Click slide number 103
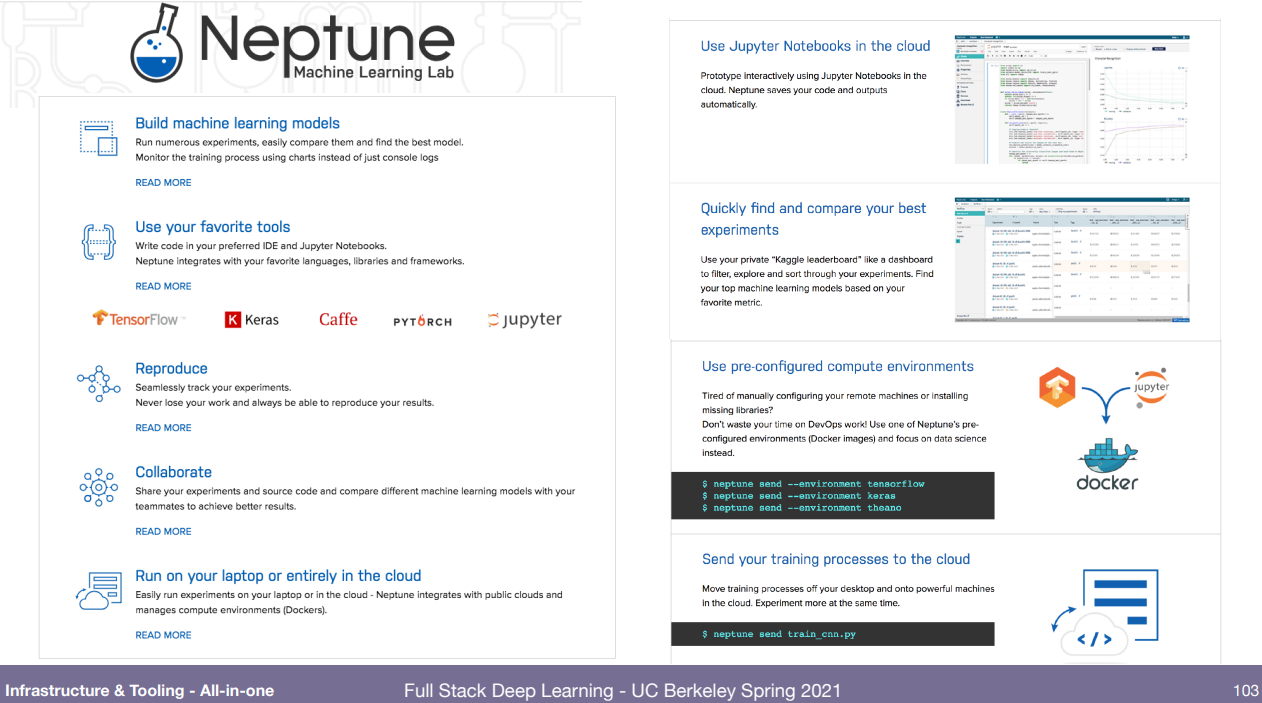The height and width of the screenshot is (703, 1262). 1245,691
